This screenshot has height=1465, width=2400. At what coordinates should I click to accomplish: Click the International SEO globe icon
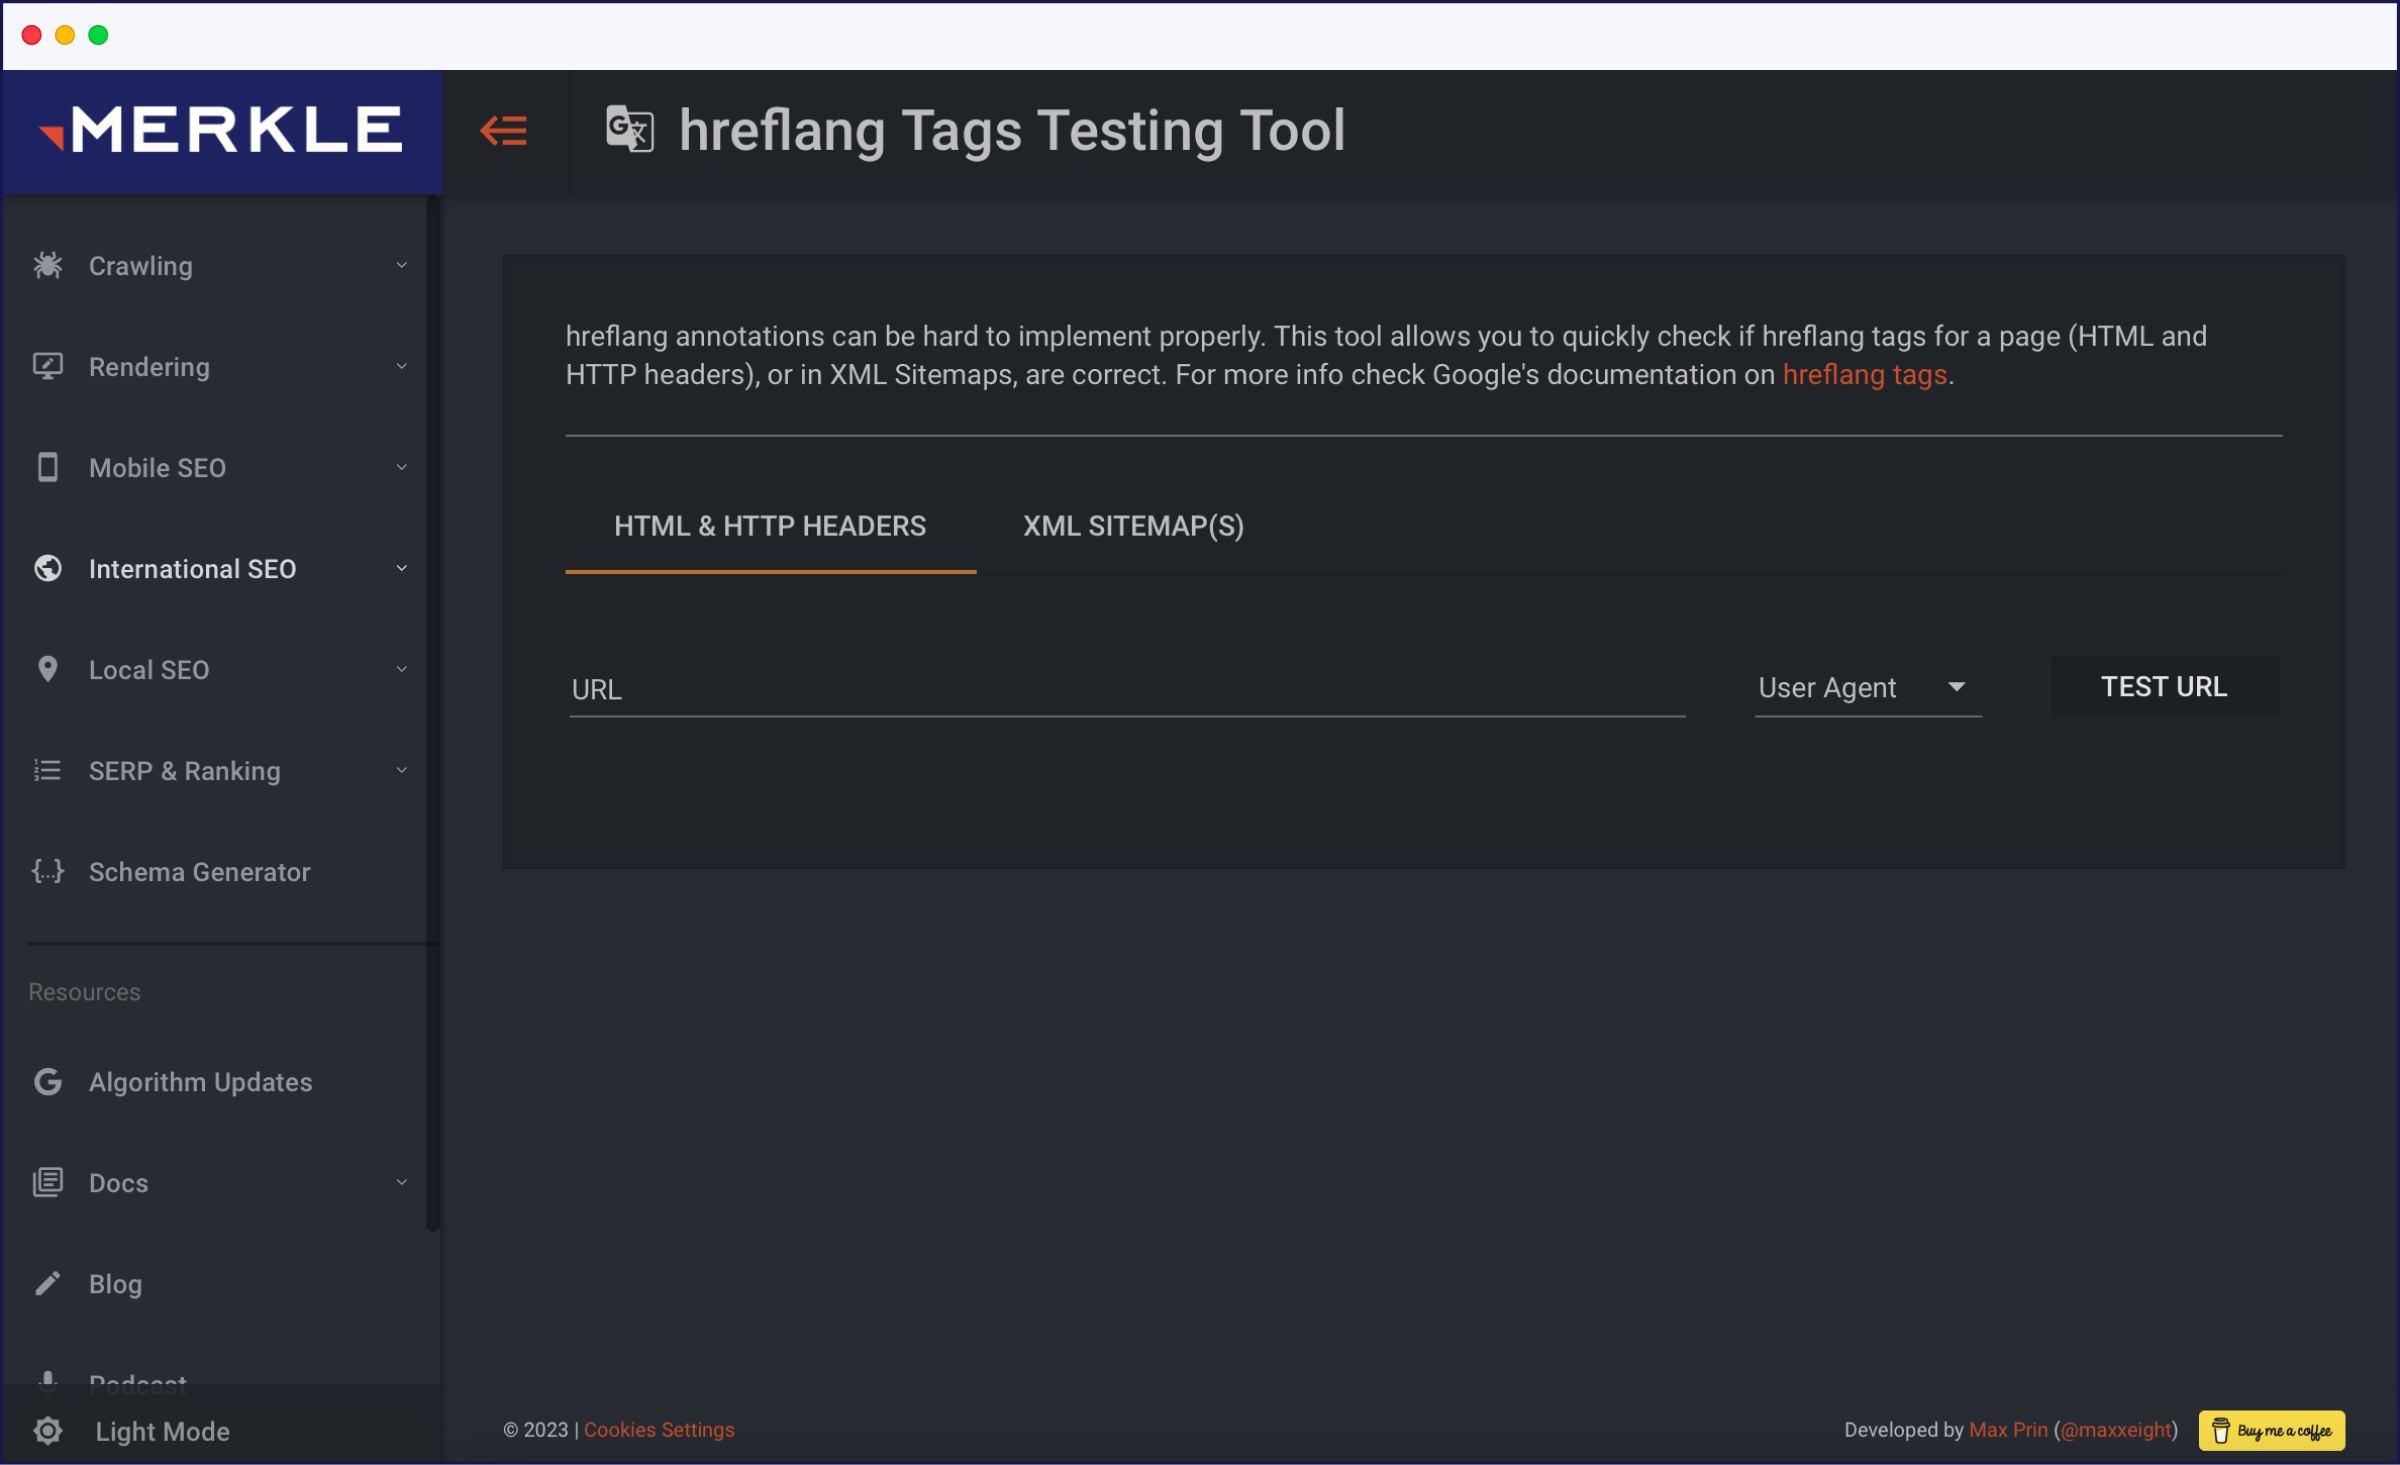tap(47, 568)
